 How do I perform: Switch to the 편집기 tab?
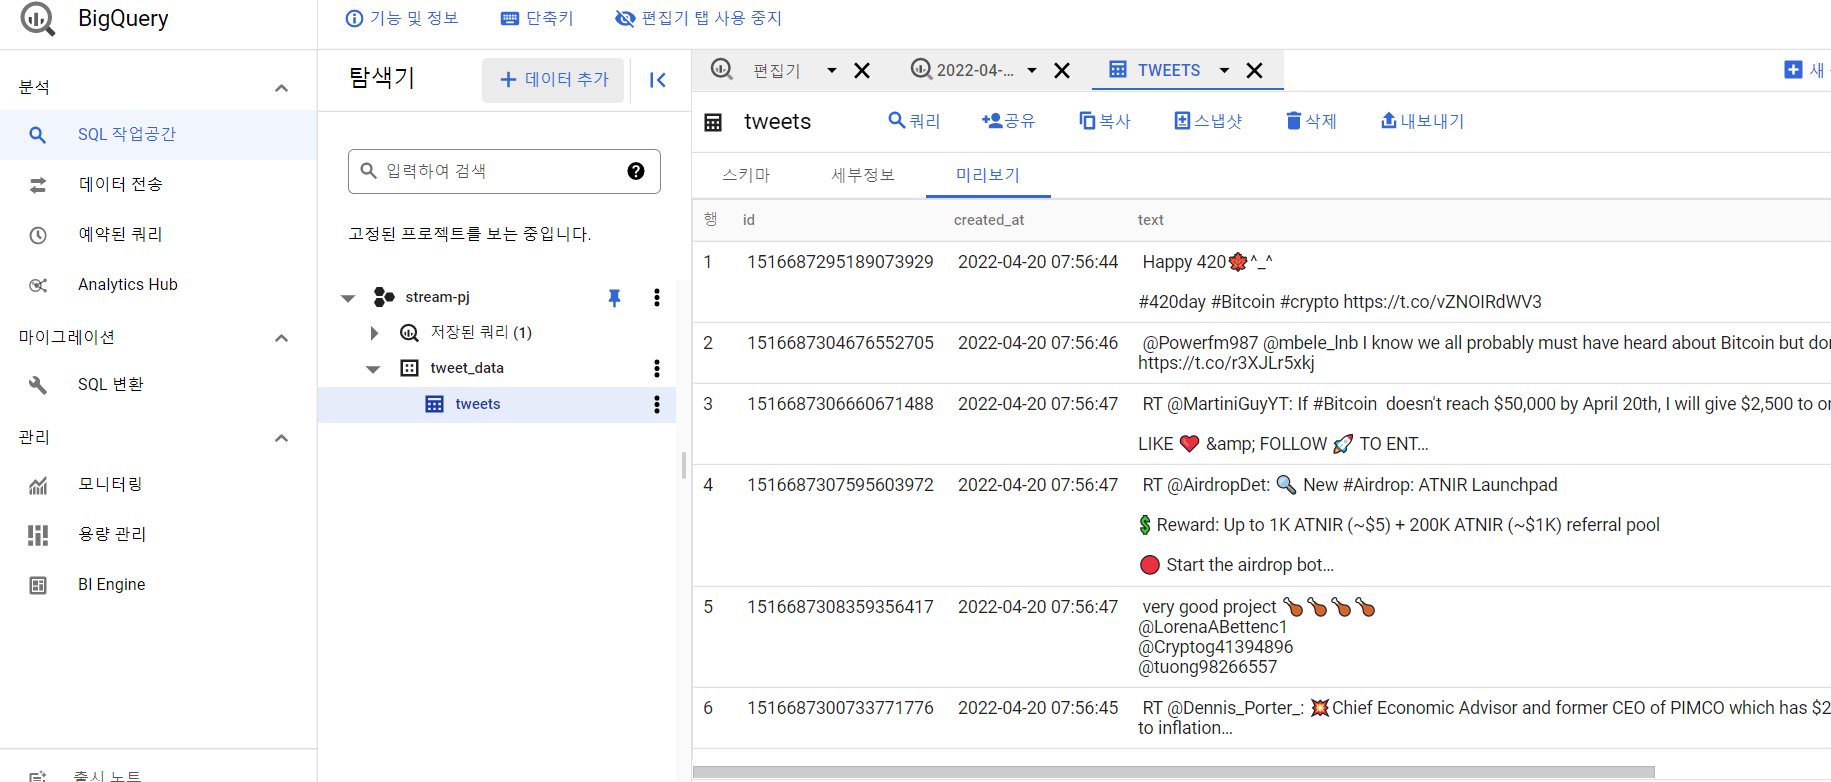[777, 70]
